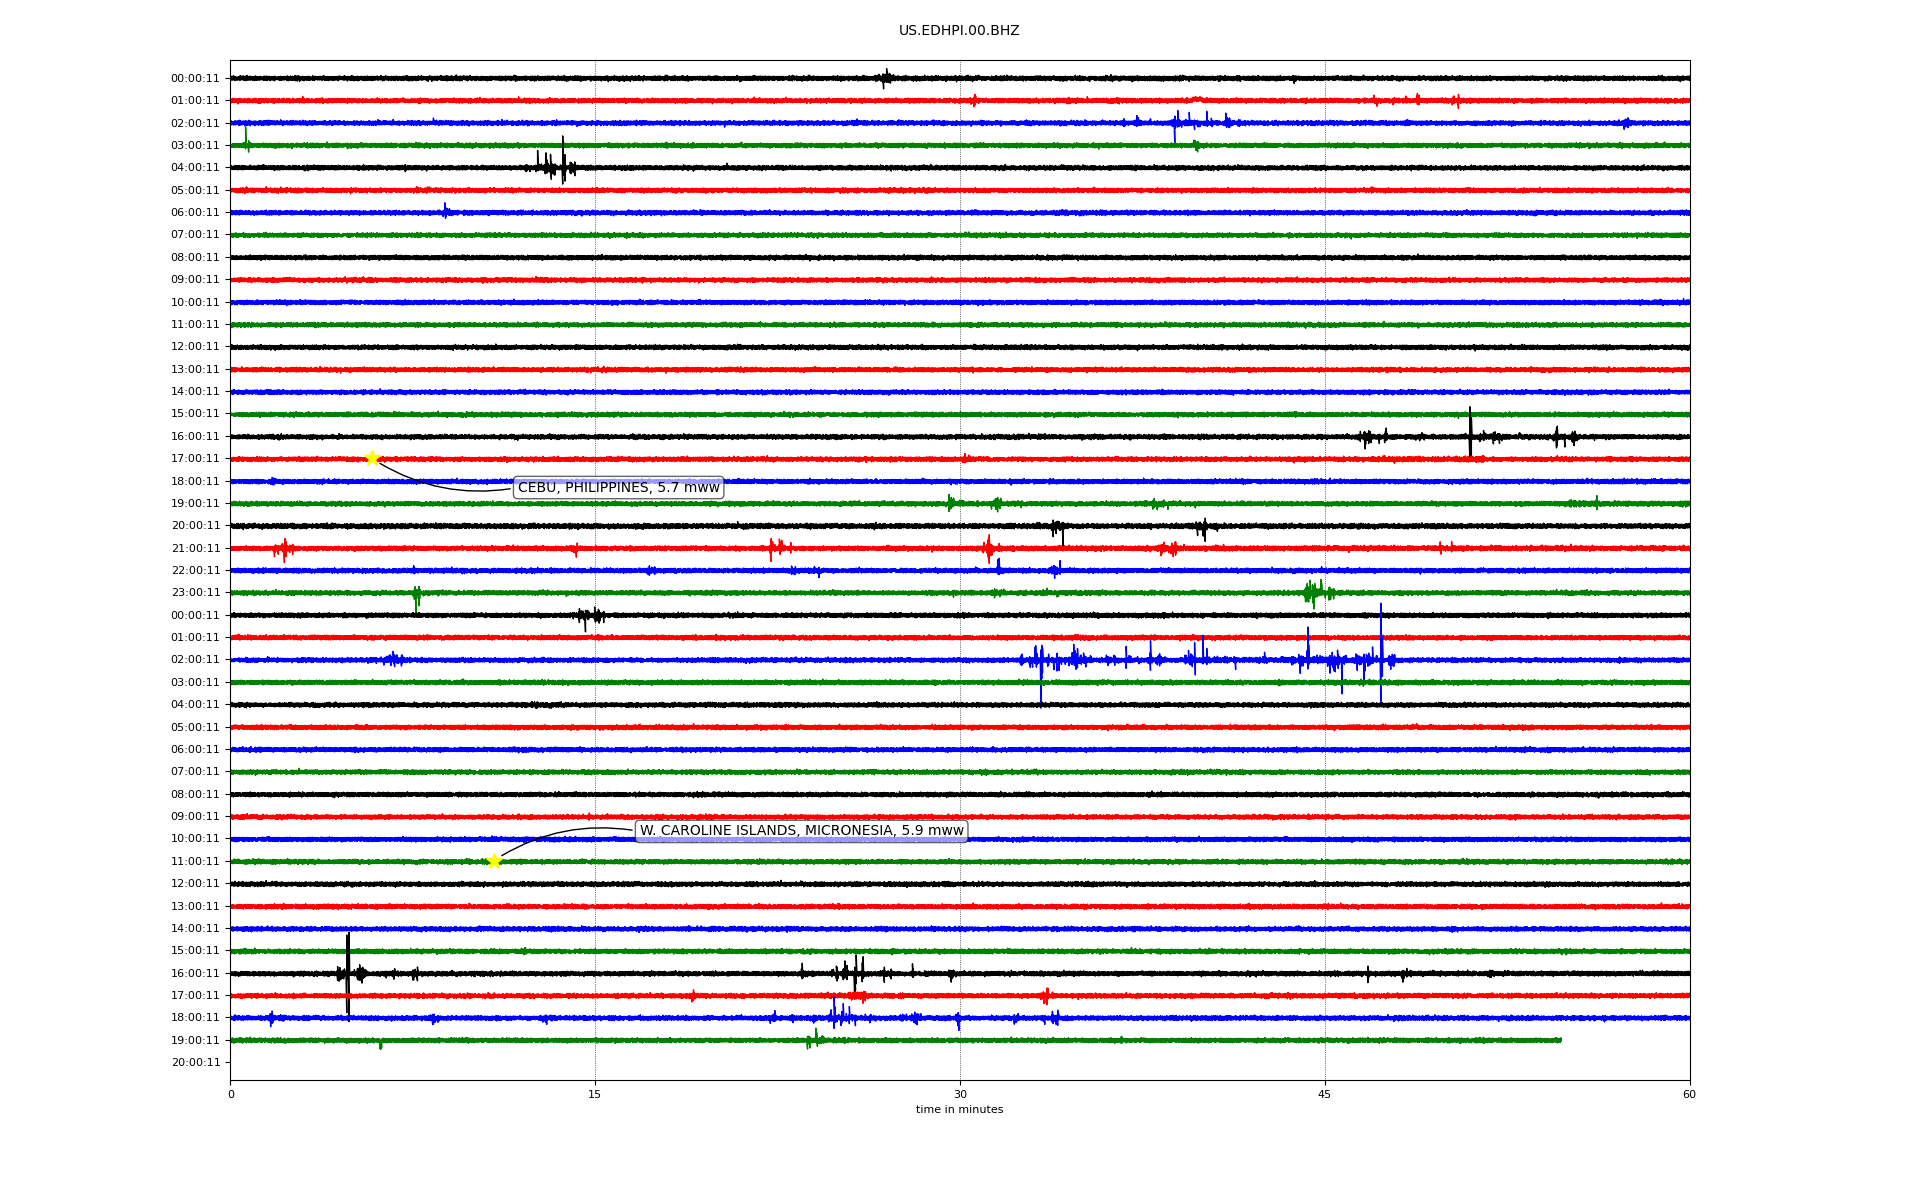Click the first 00:00:11 row label at top
Screen dimensions: 1920x1200
tap(195, 78)
